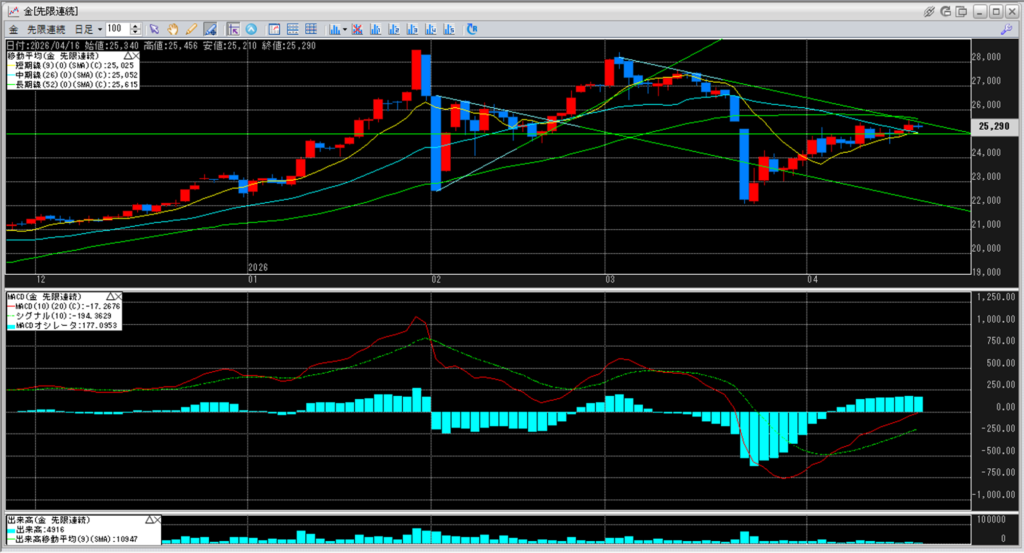Click the 先限連続 contract button
The height and width of the screenshot is (553, 1024).
45,29
